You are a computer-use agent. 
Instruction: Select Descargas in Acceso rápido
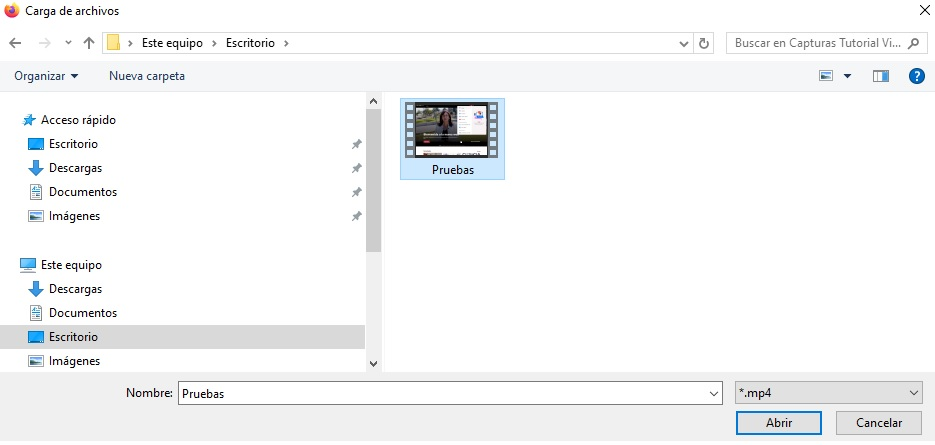tap(75, 168)
